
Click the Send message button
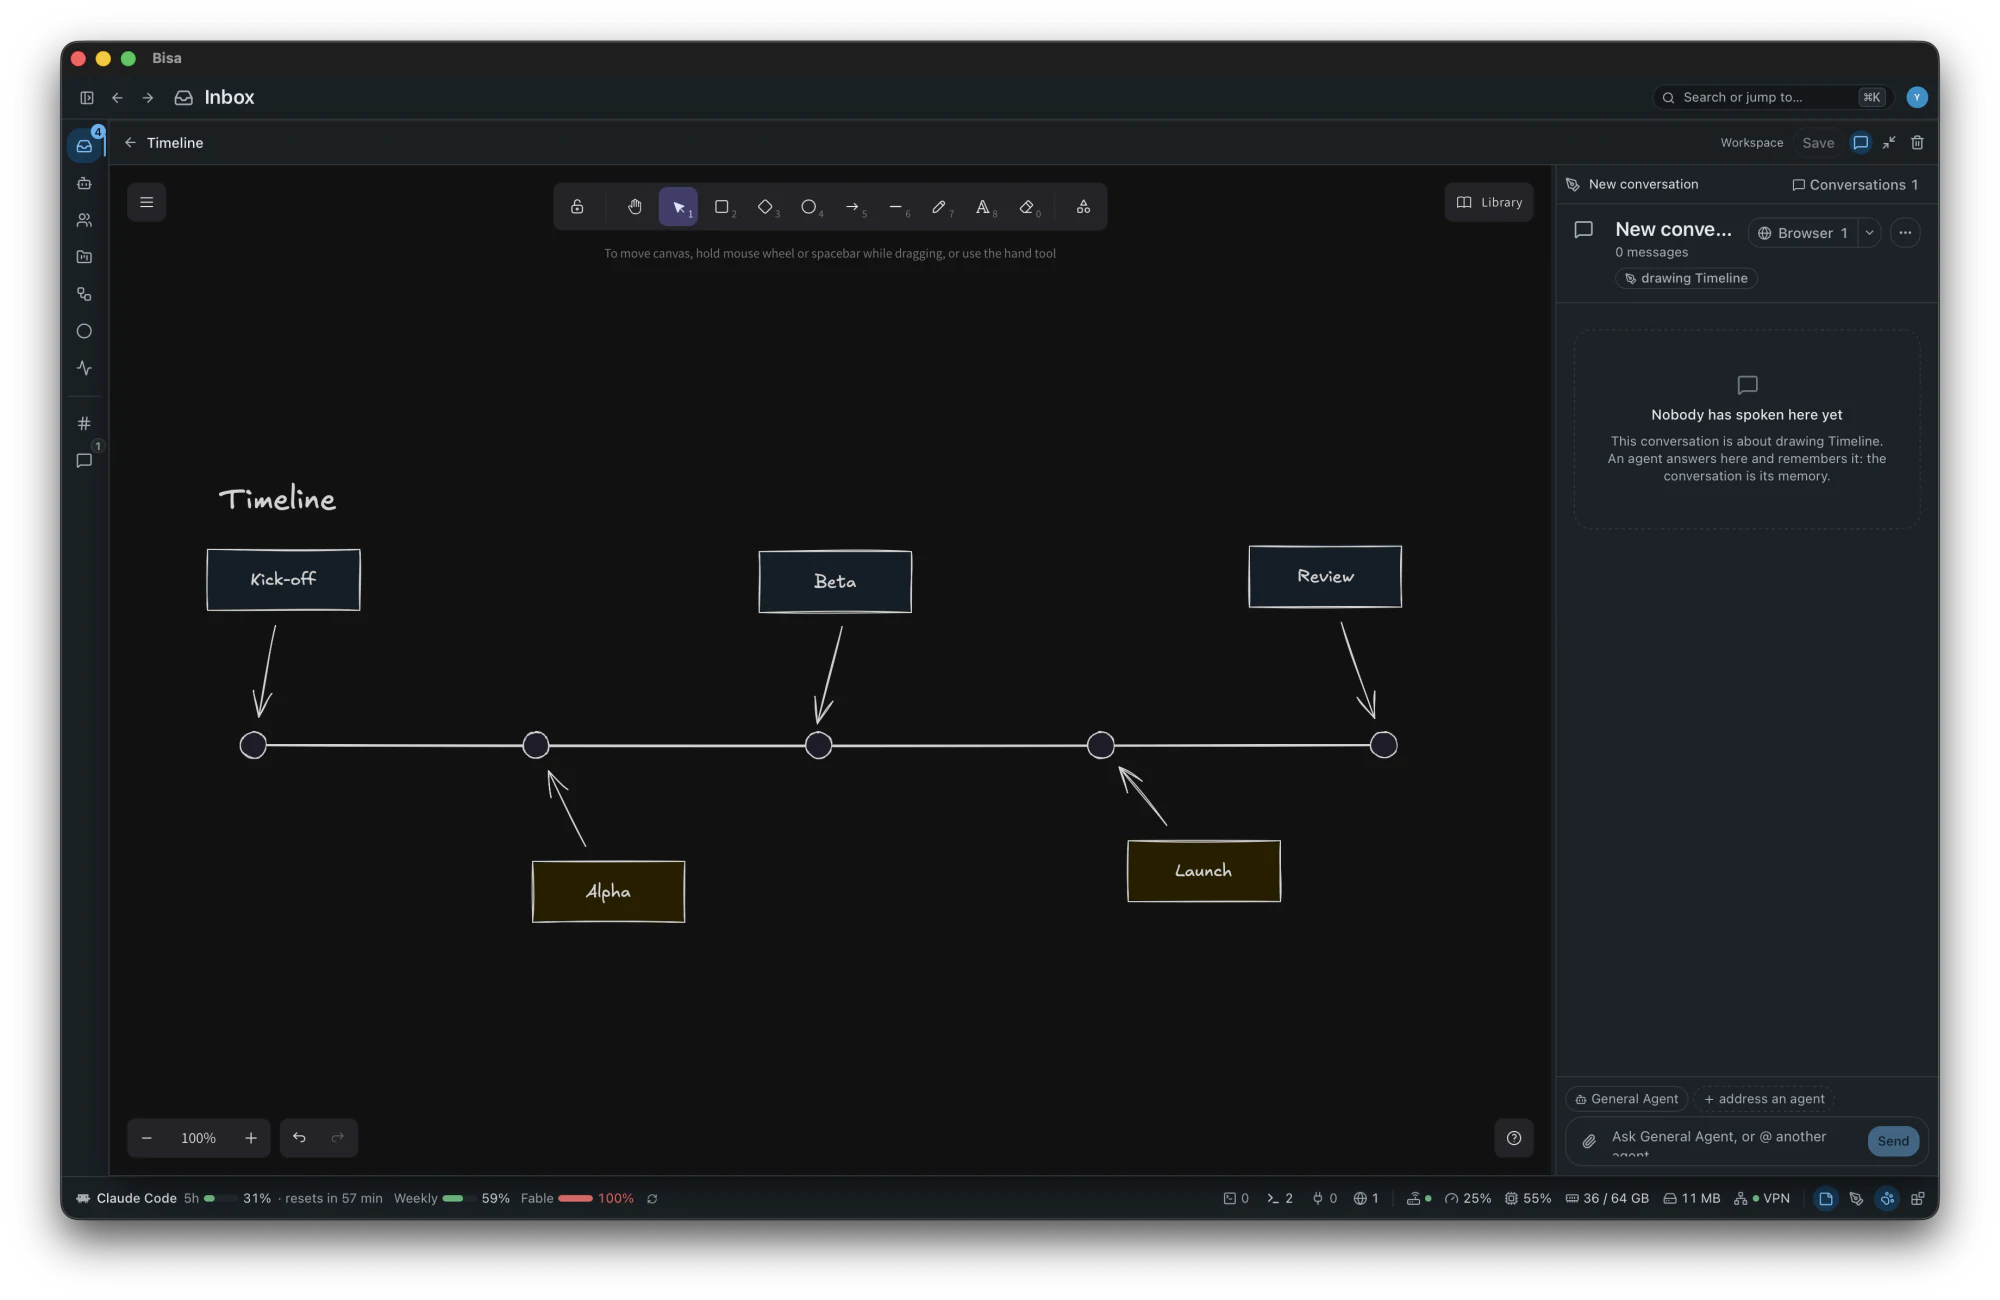[x=1893, y=1141]
